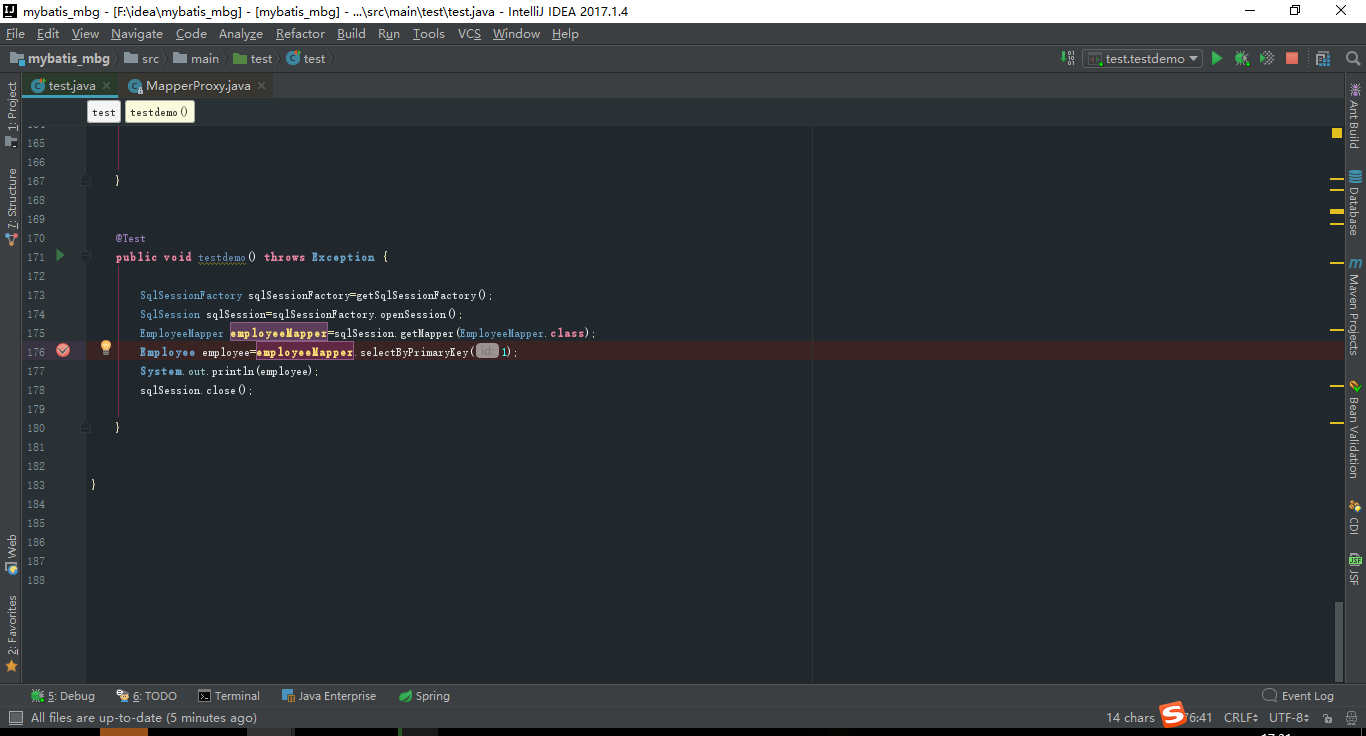Change line ending via CRLF selector
Viewport: 1366px width, 736px height.
(x=1240, y=717)
